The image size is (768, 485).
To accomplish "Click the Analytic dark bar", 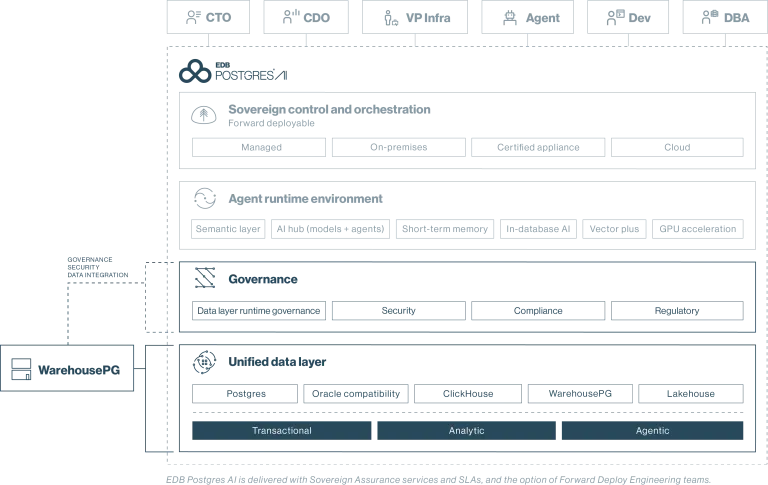I will [466, 430].
